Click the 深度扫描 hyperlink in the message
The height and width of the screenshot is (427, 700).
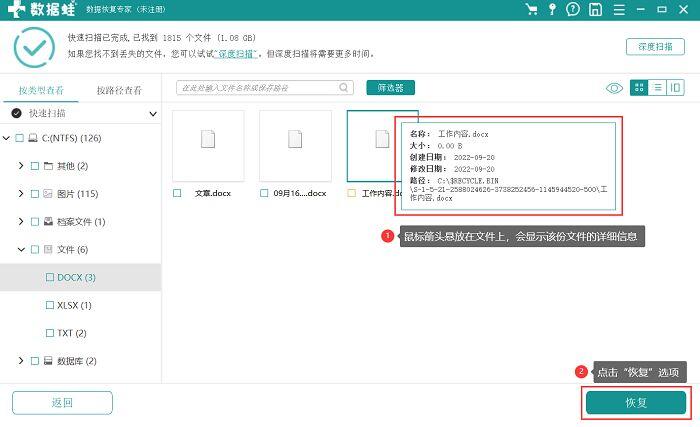(x=235, y=54)
